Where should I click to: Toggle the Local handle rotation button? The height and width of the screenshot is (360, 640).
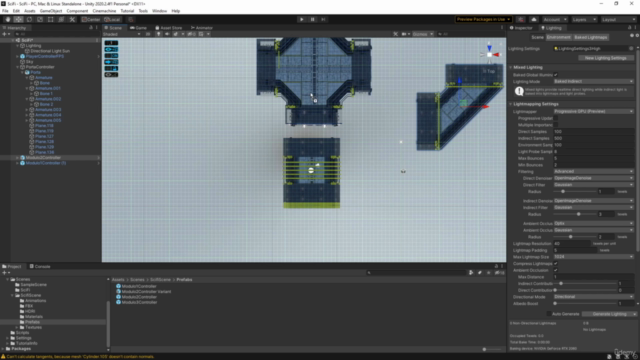click(112, 19)
